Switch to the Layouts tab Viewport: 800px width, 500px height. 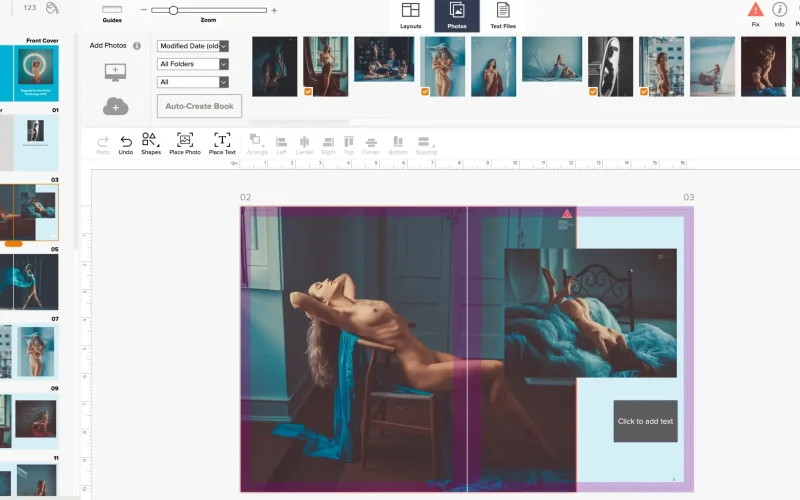(x=411, y=14)
